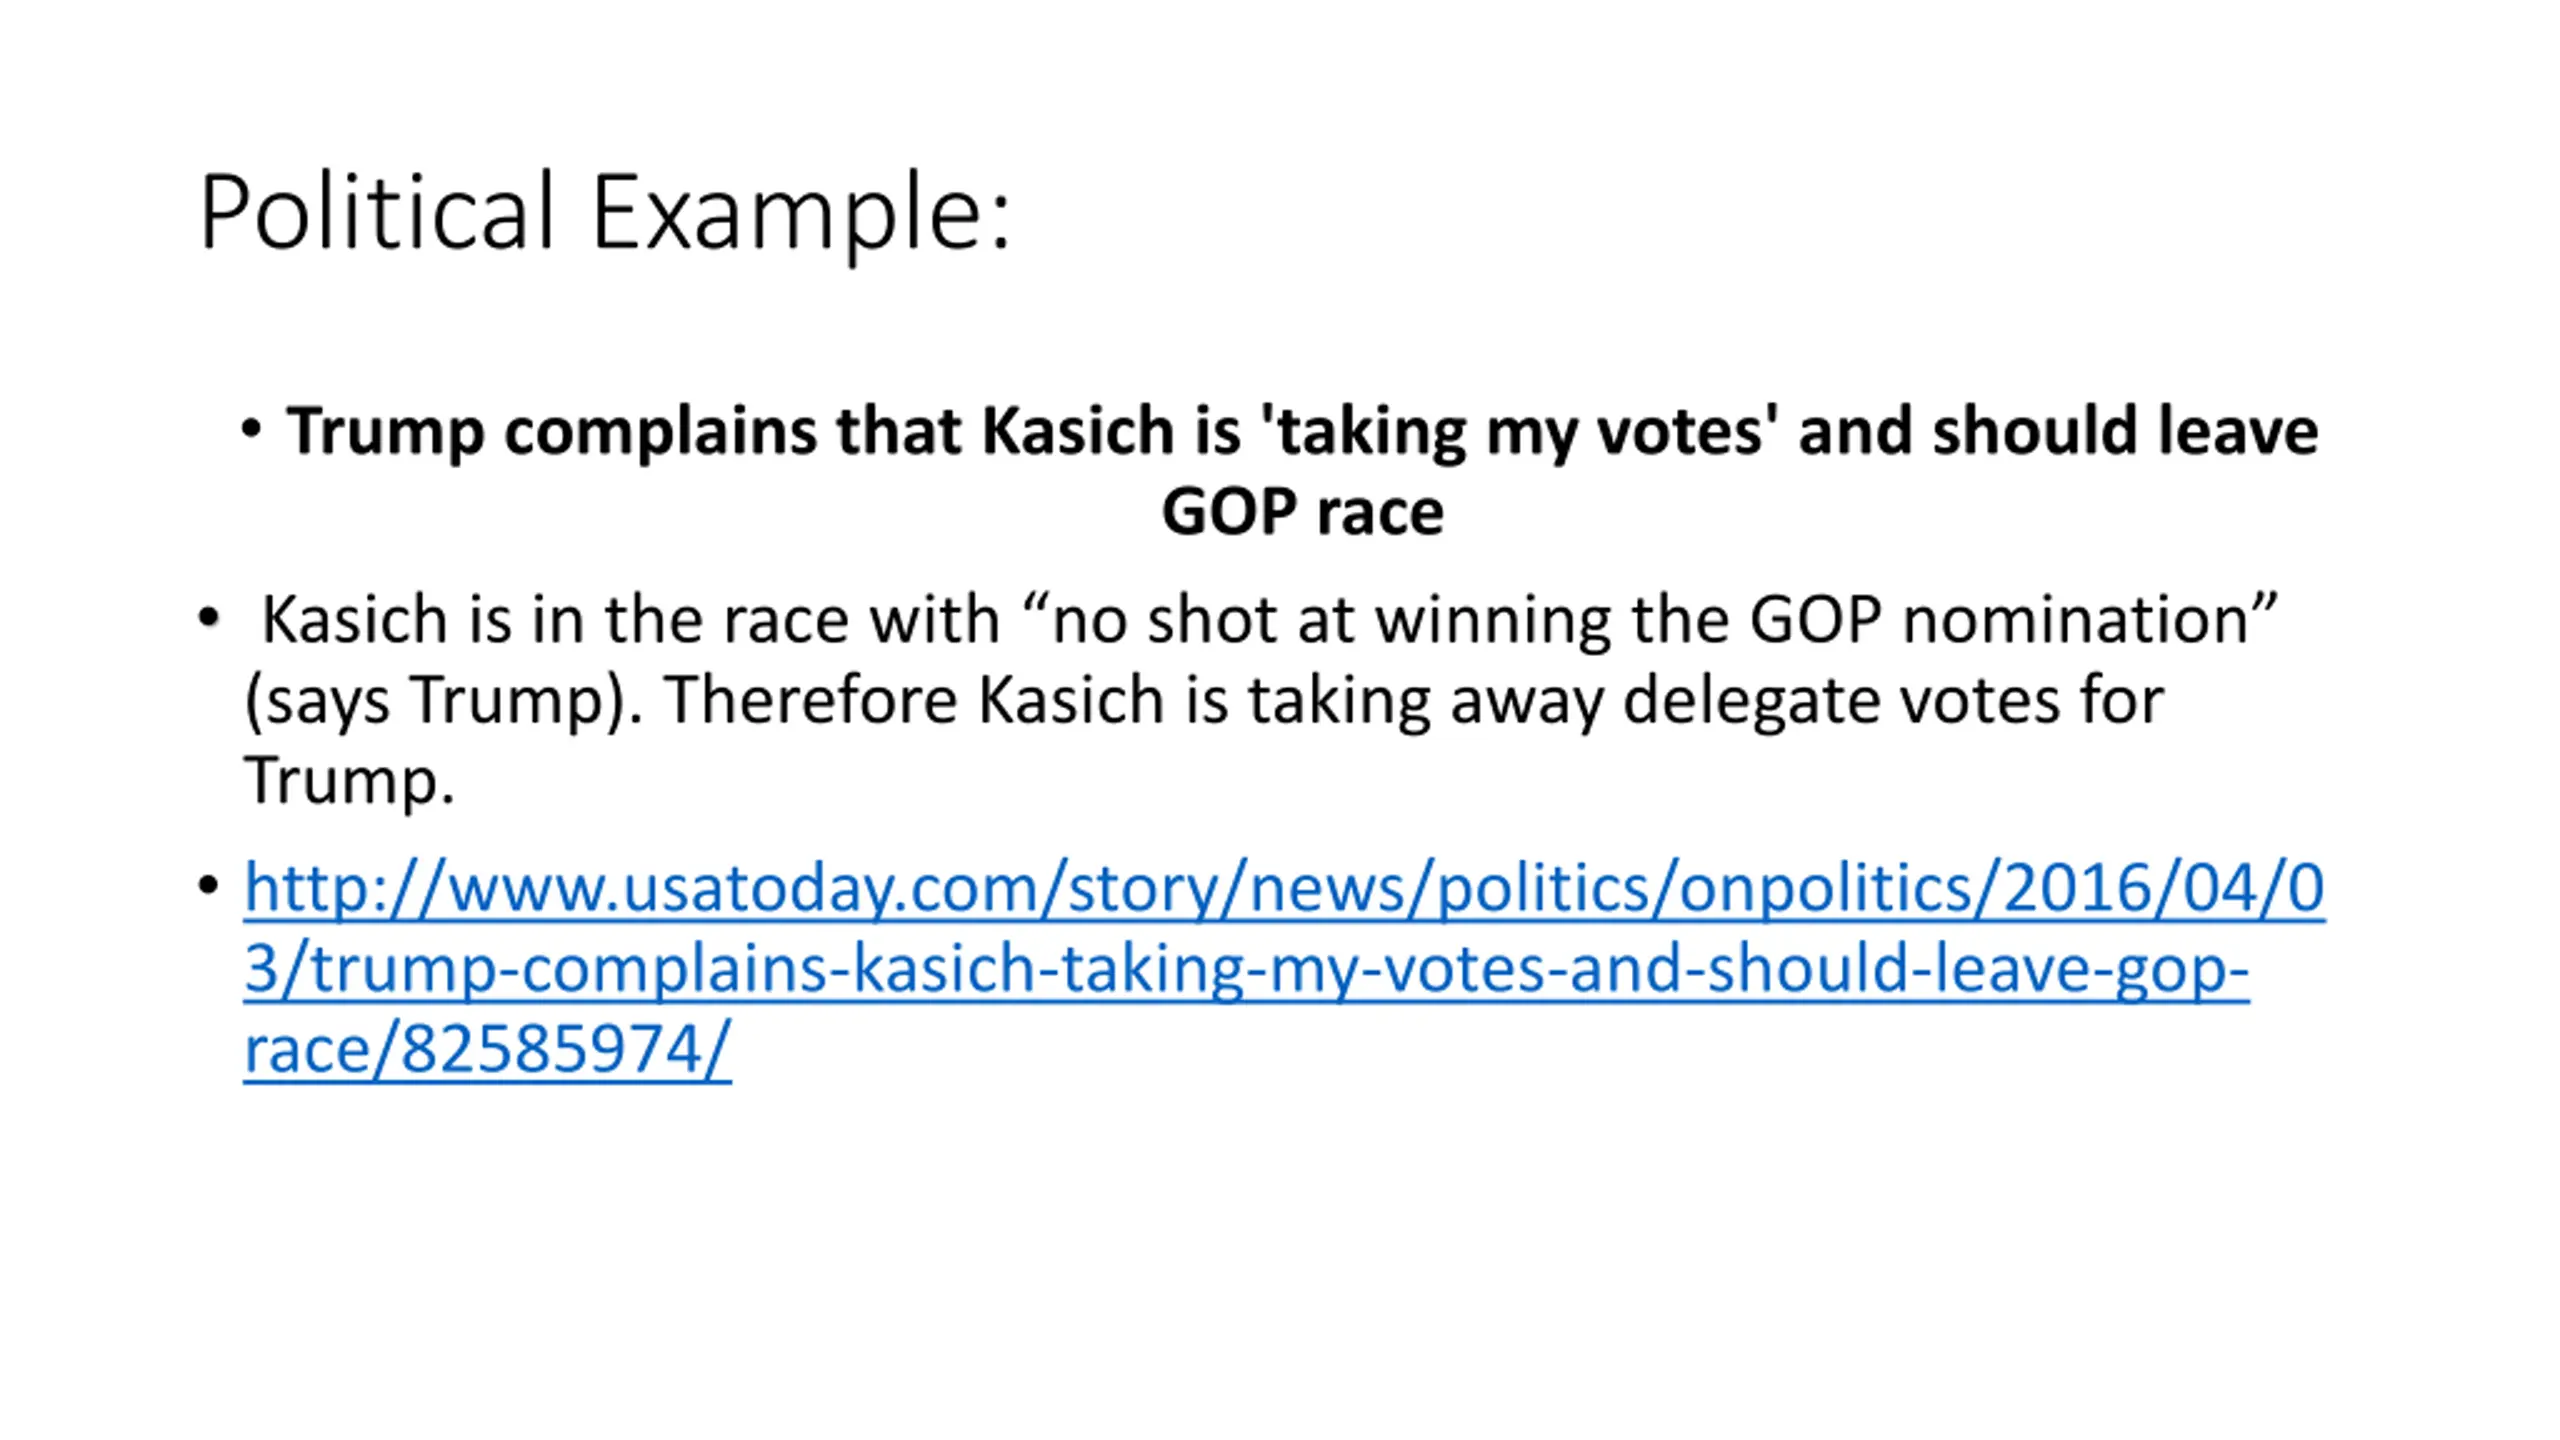This screenshot has height=1440, width=2560.
Task: Click the final word 'Trump.' in the paragraph
Action: click(349, 780)
